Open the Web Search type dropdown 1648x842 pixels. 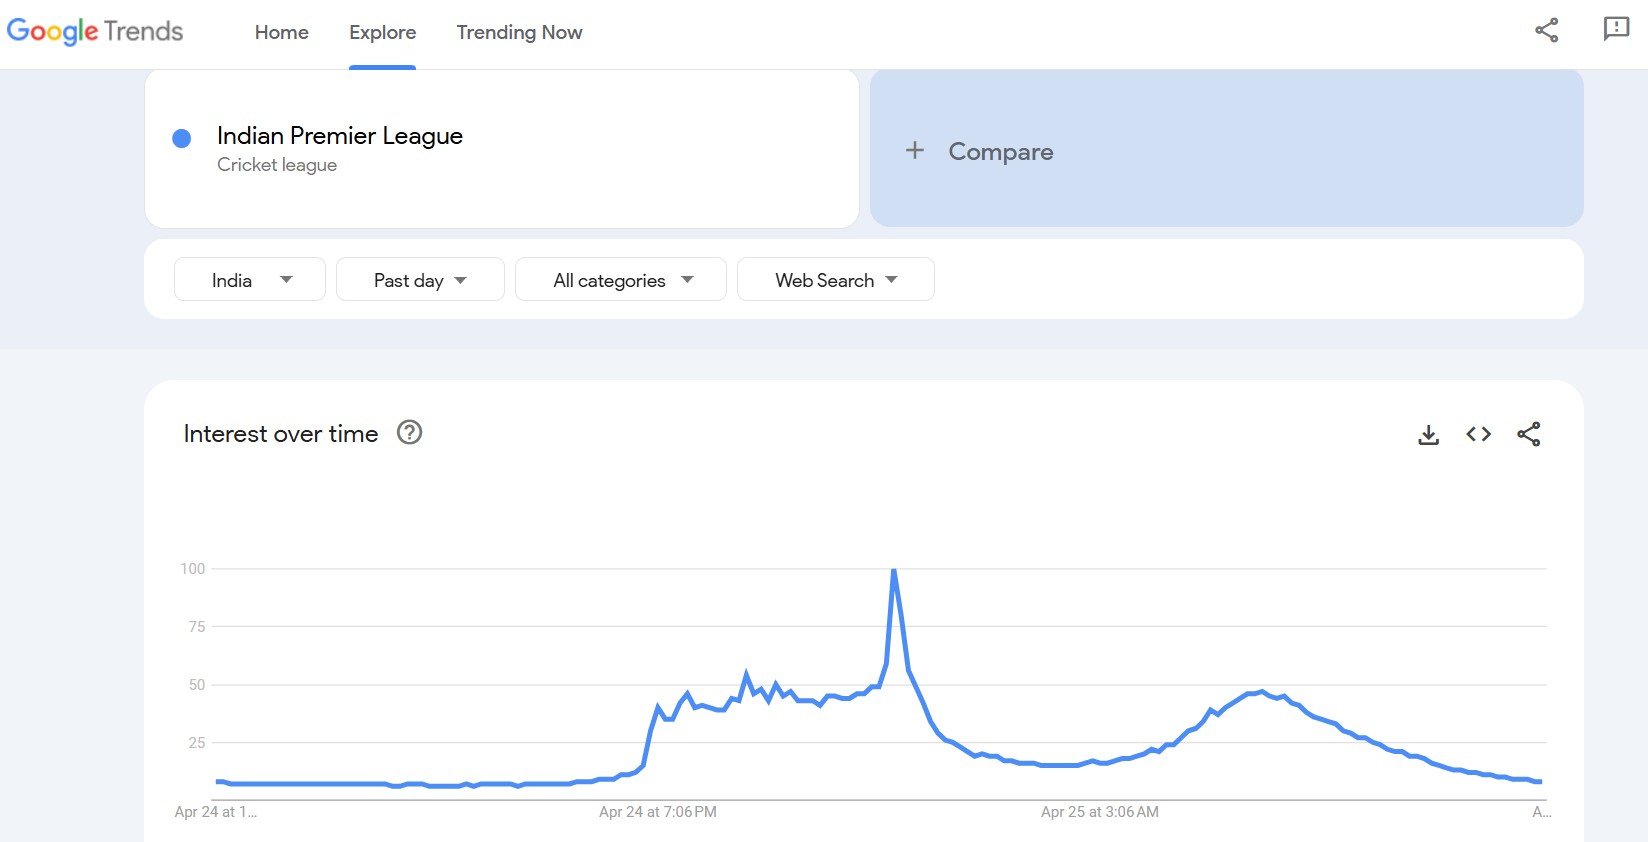836,280
